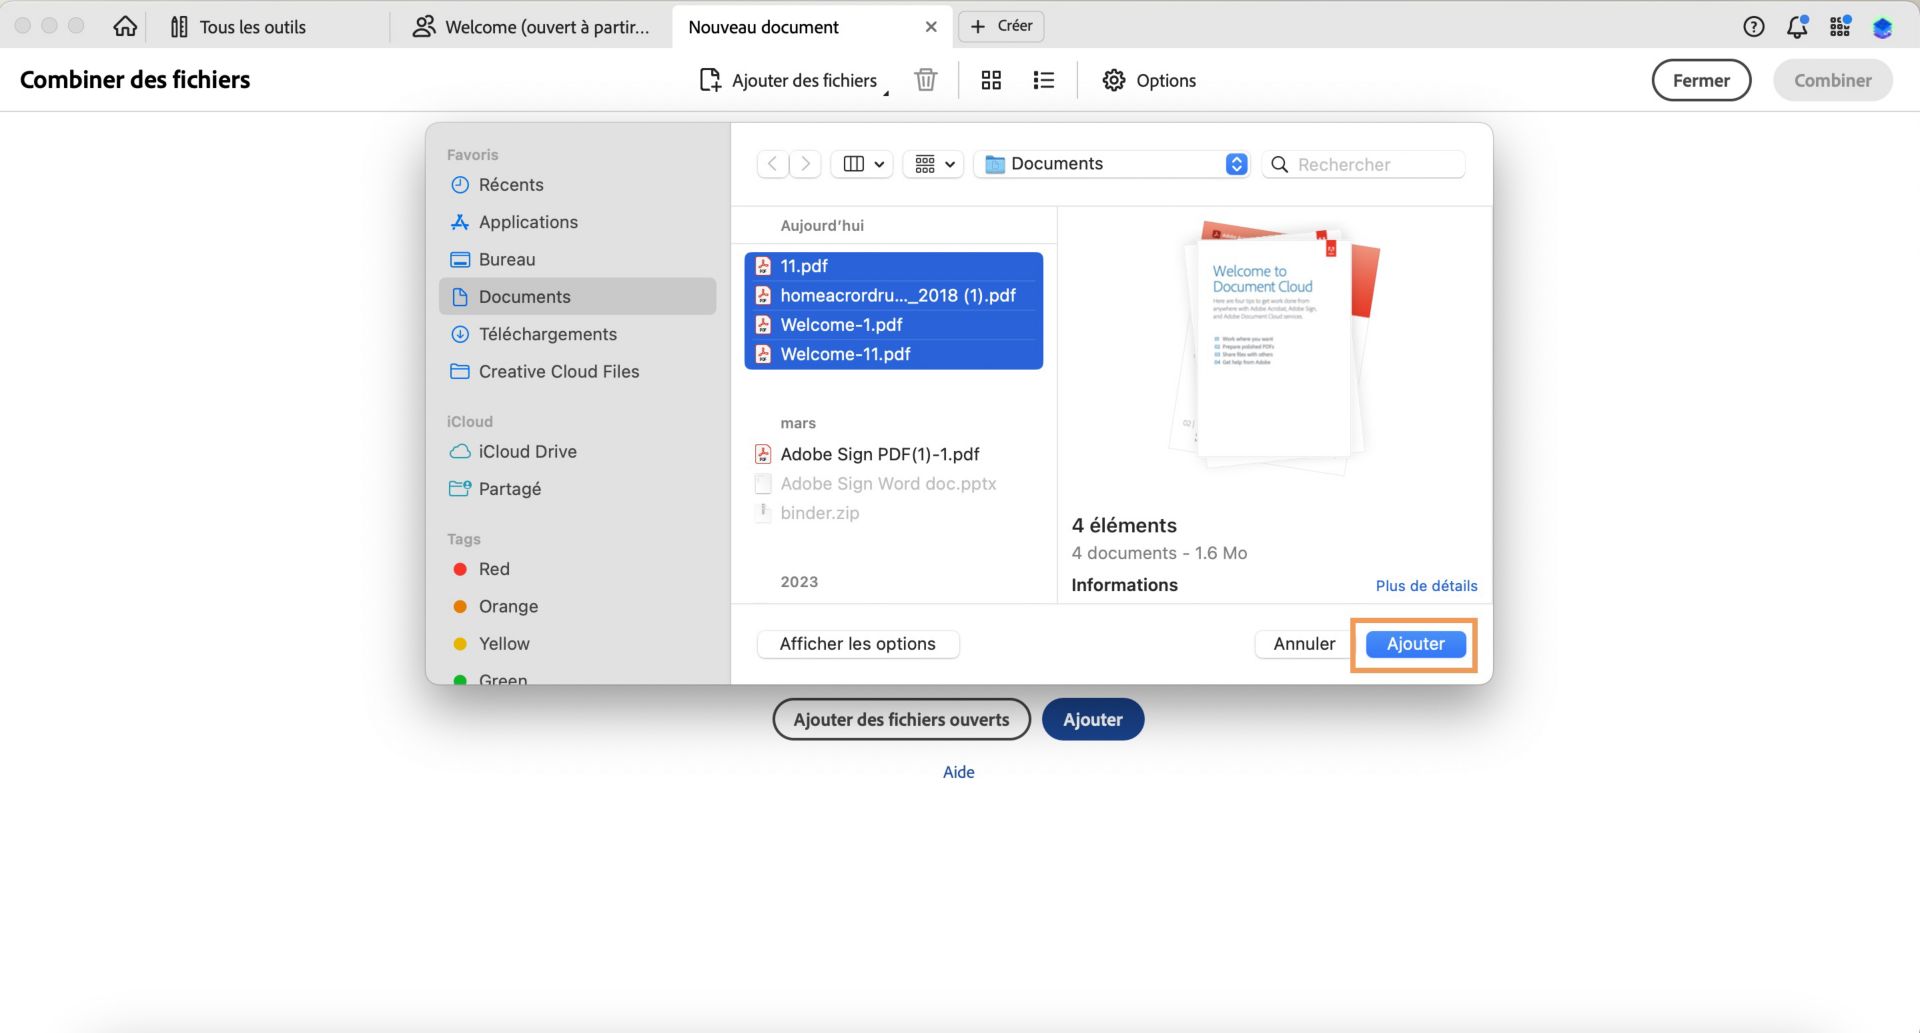
Task: Go to the Acrobat home icon
Action: (125, 27)
